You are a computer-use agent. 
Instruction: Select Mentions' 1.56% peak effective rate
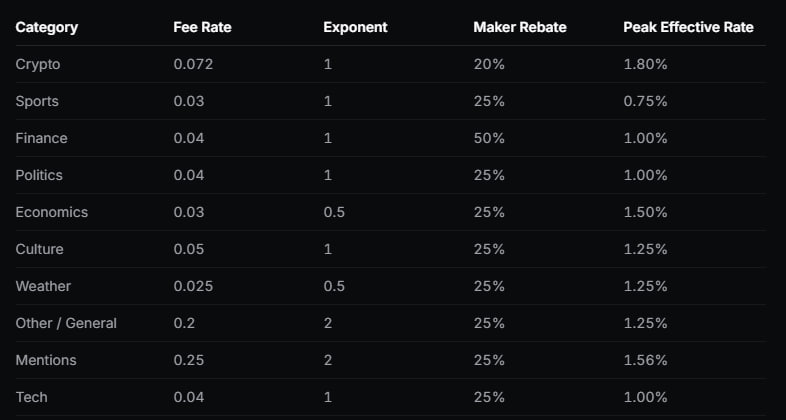[645, 360]
